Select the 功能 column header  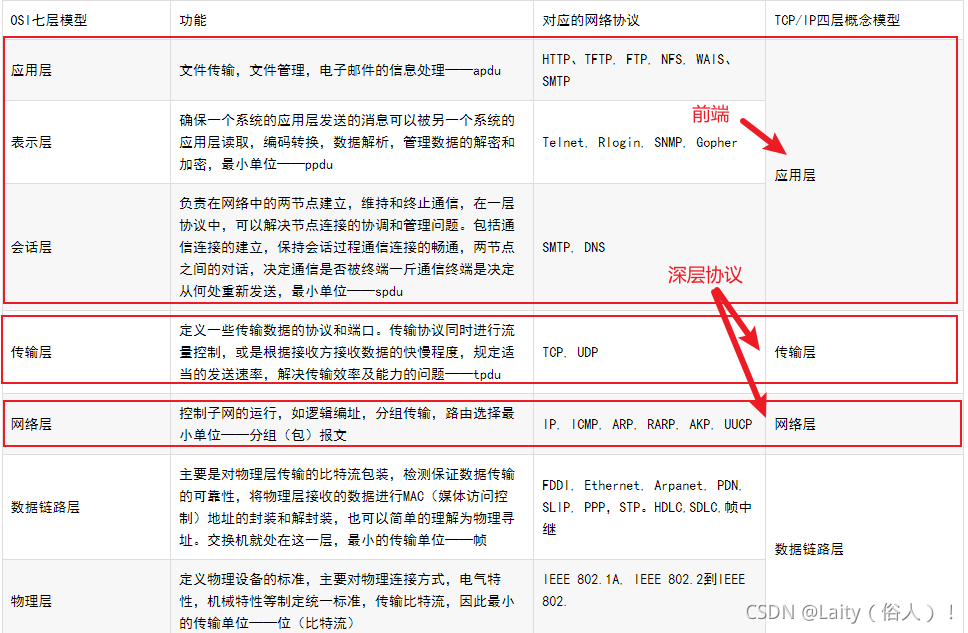[191, 17]
